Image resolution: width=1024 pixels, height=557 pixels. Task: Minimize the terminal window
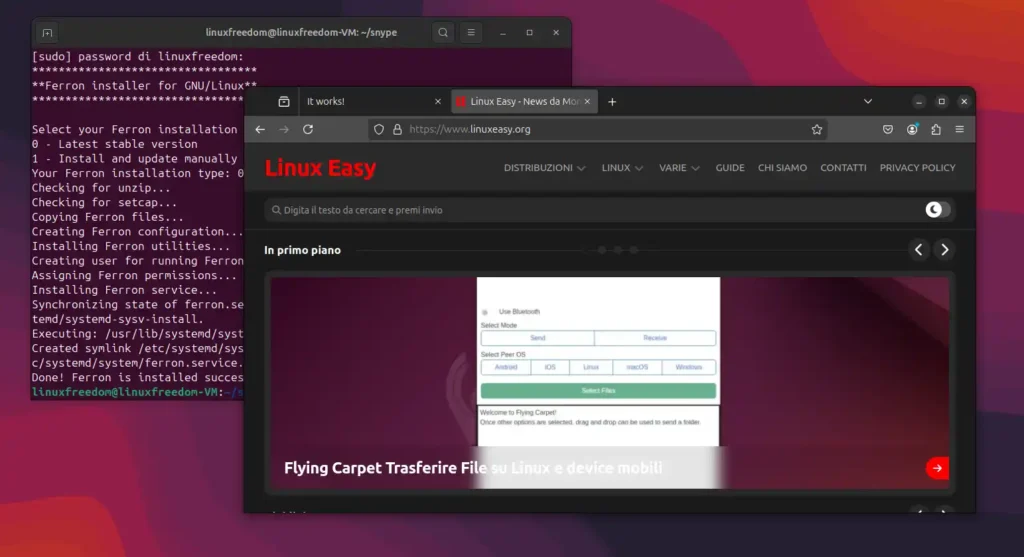503,33
